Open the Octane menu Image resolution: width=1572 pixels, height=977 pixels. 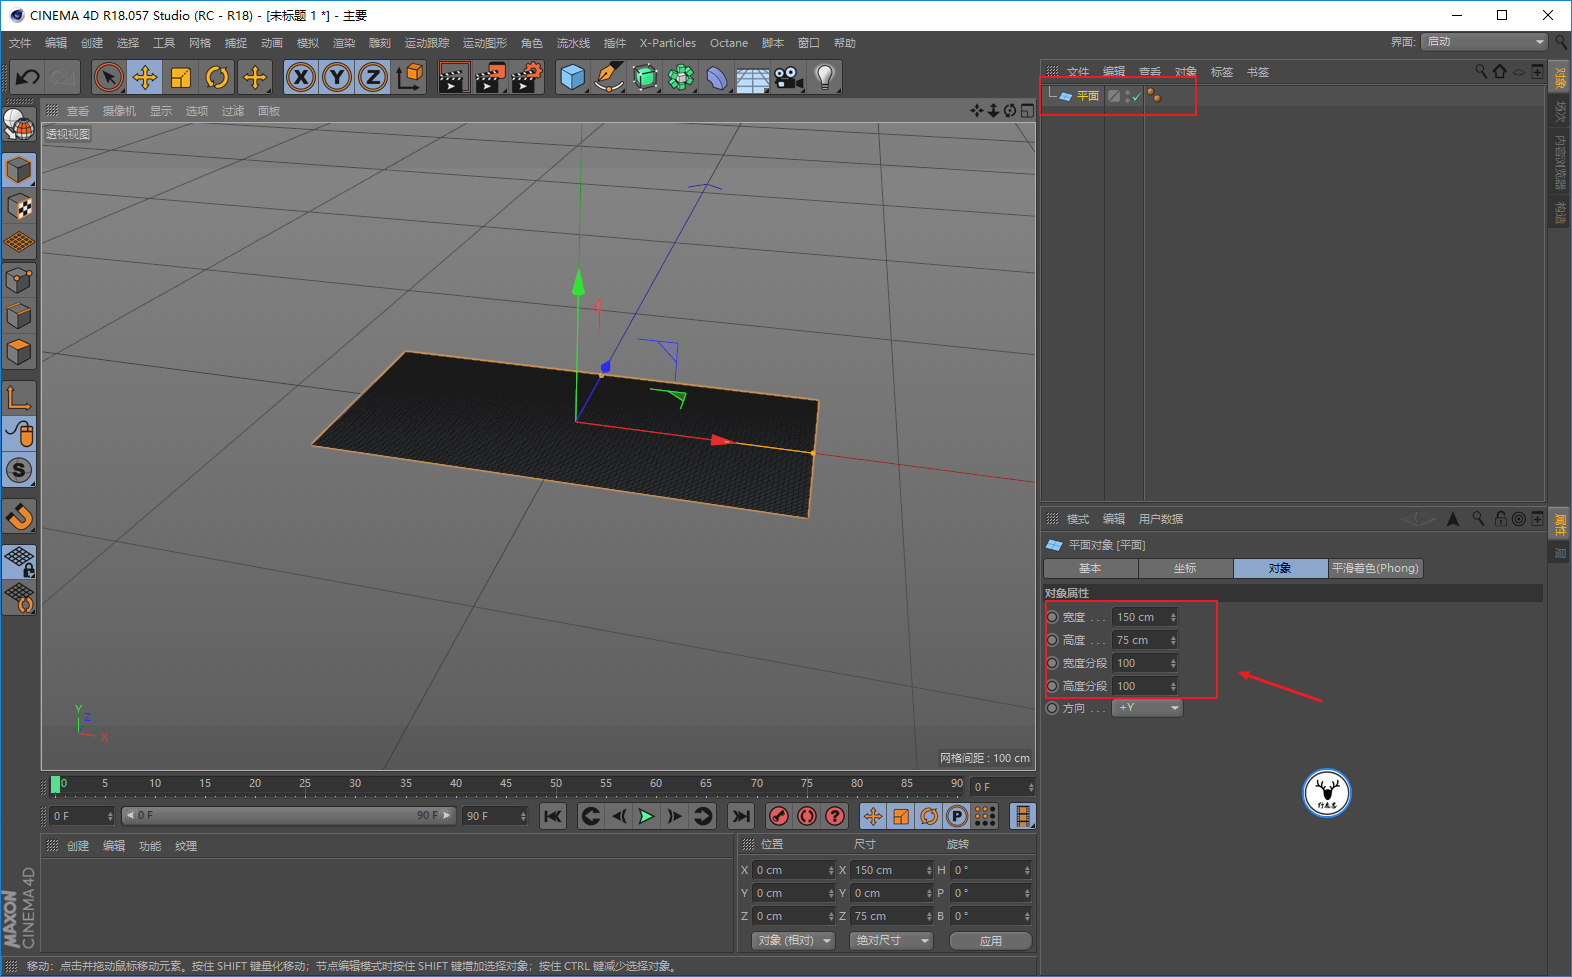click(729, 43)
